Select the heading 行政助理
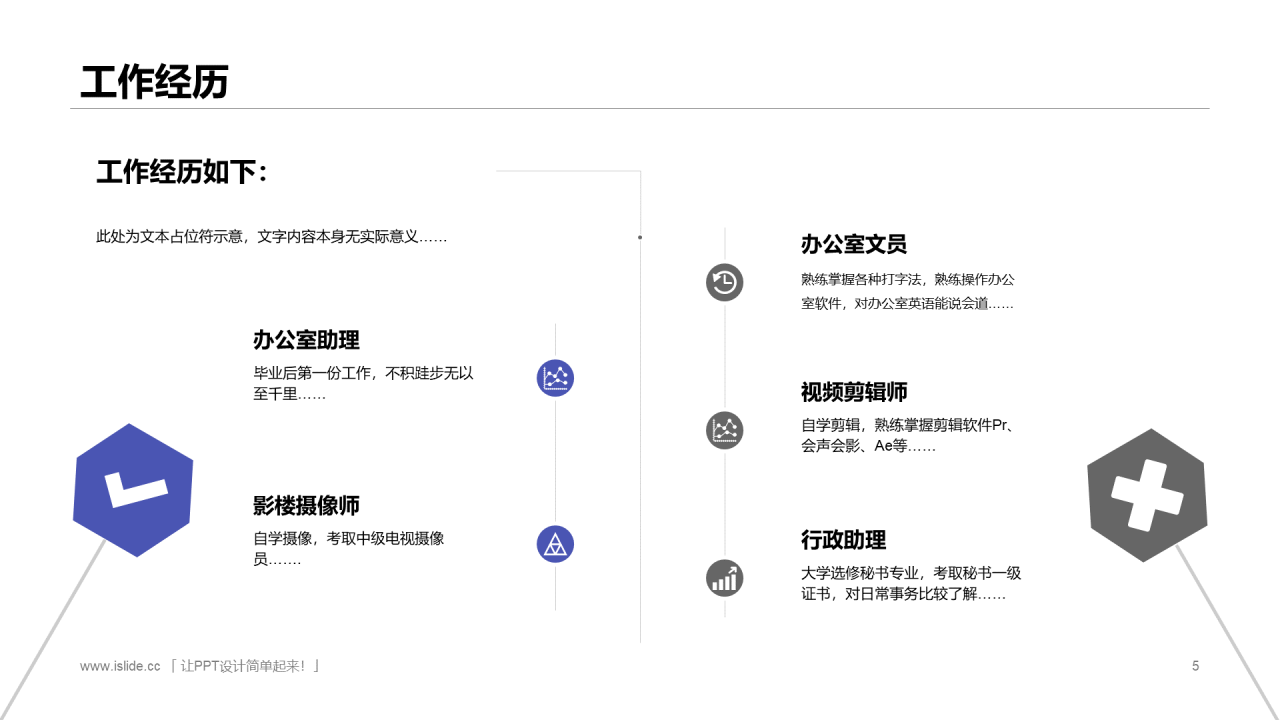Image resolution: width=1280 pixels, height=720 pixels. tap(844, 540)
